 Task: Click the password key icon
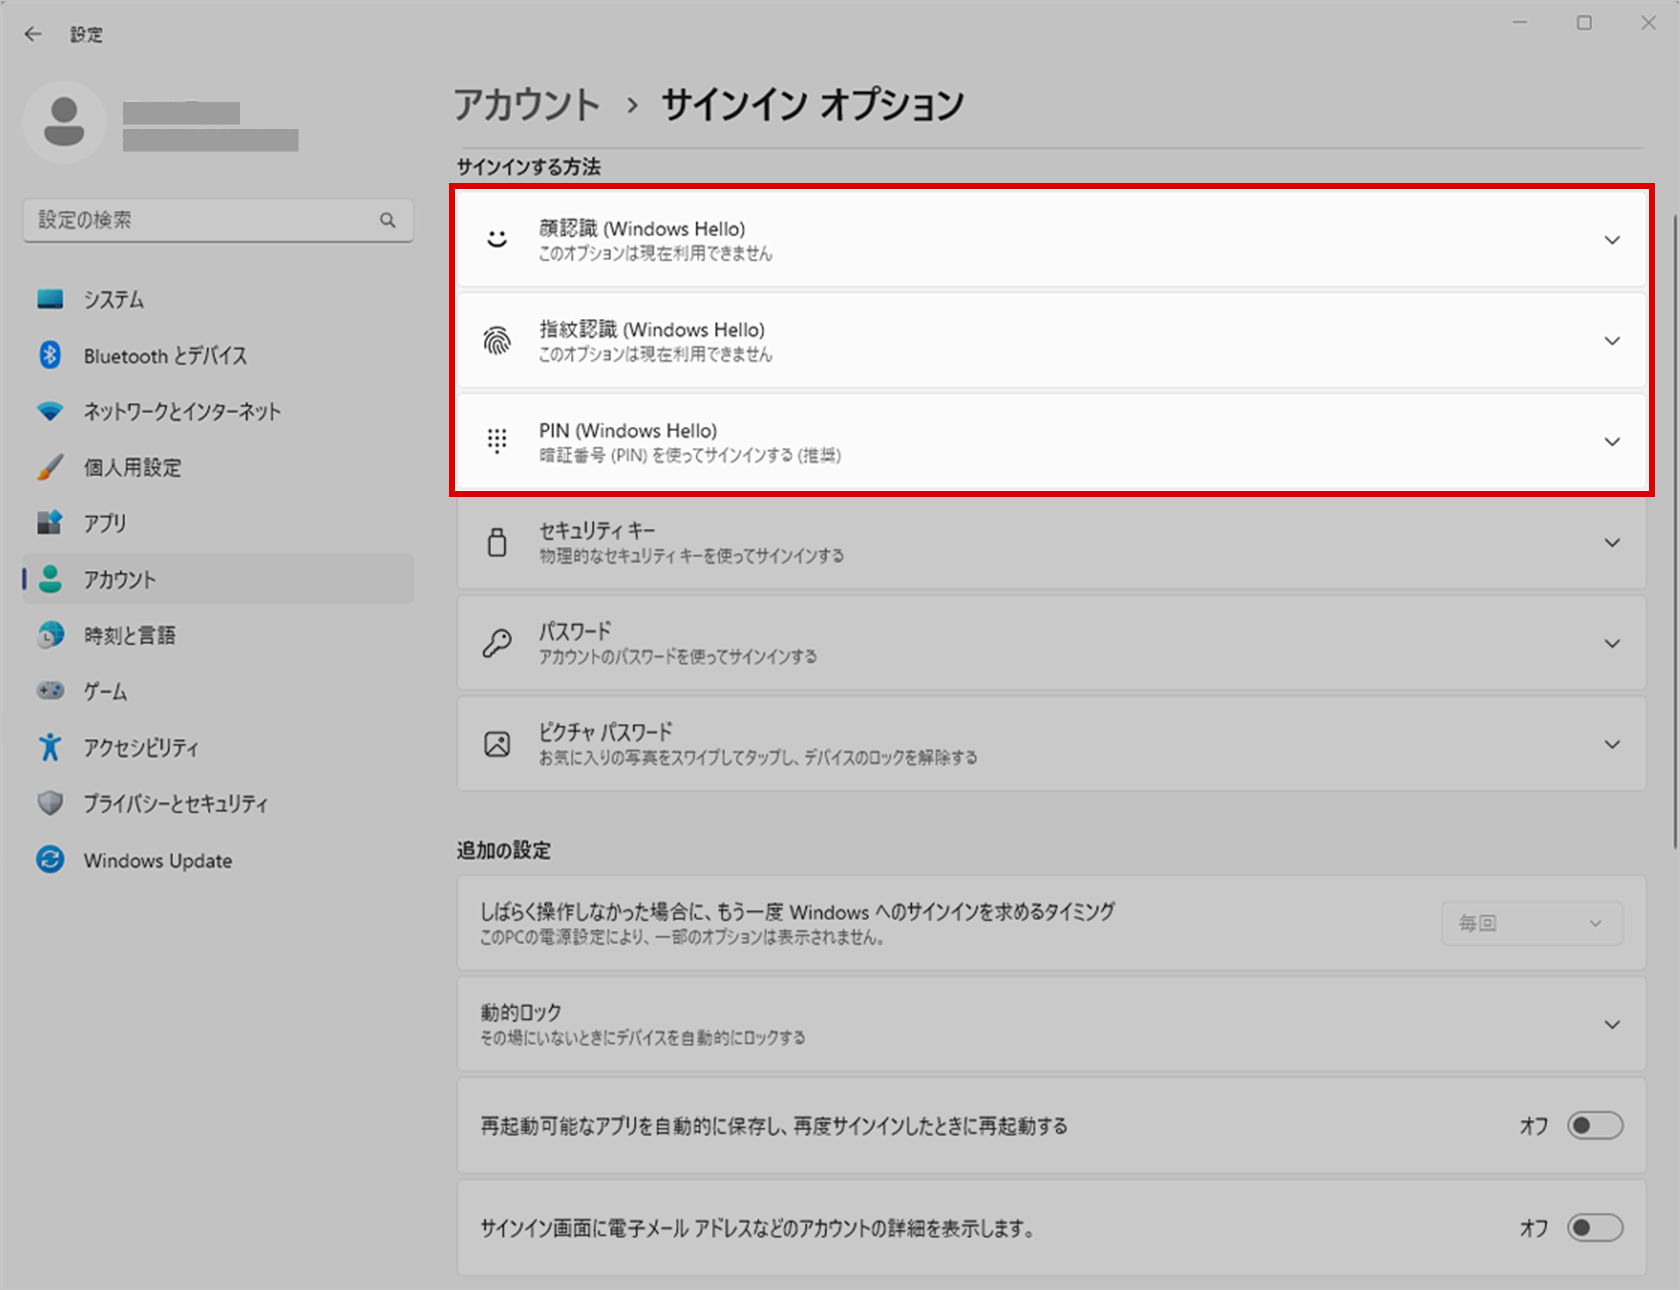coord(497,643)
